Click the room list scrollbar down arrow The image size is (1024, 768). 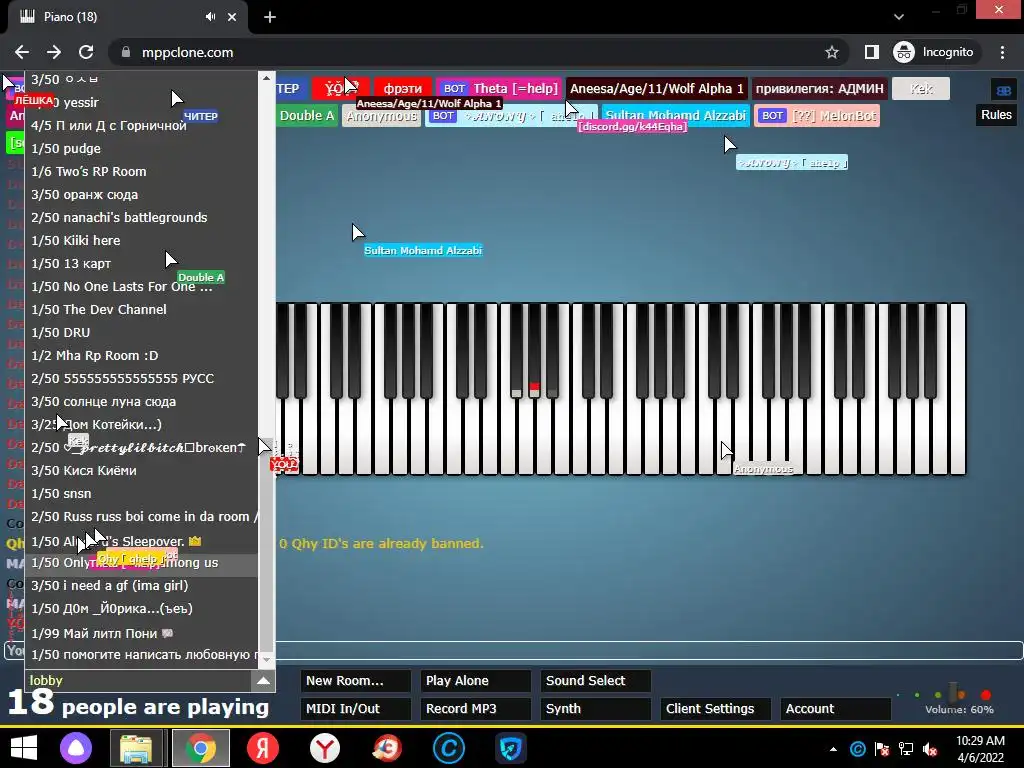[266, 660]
